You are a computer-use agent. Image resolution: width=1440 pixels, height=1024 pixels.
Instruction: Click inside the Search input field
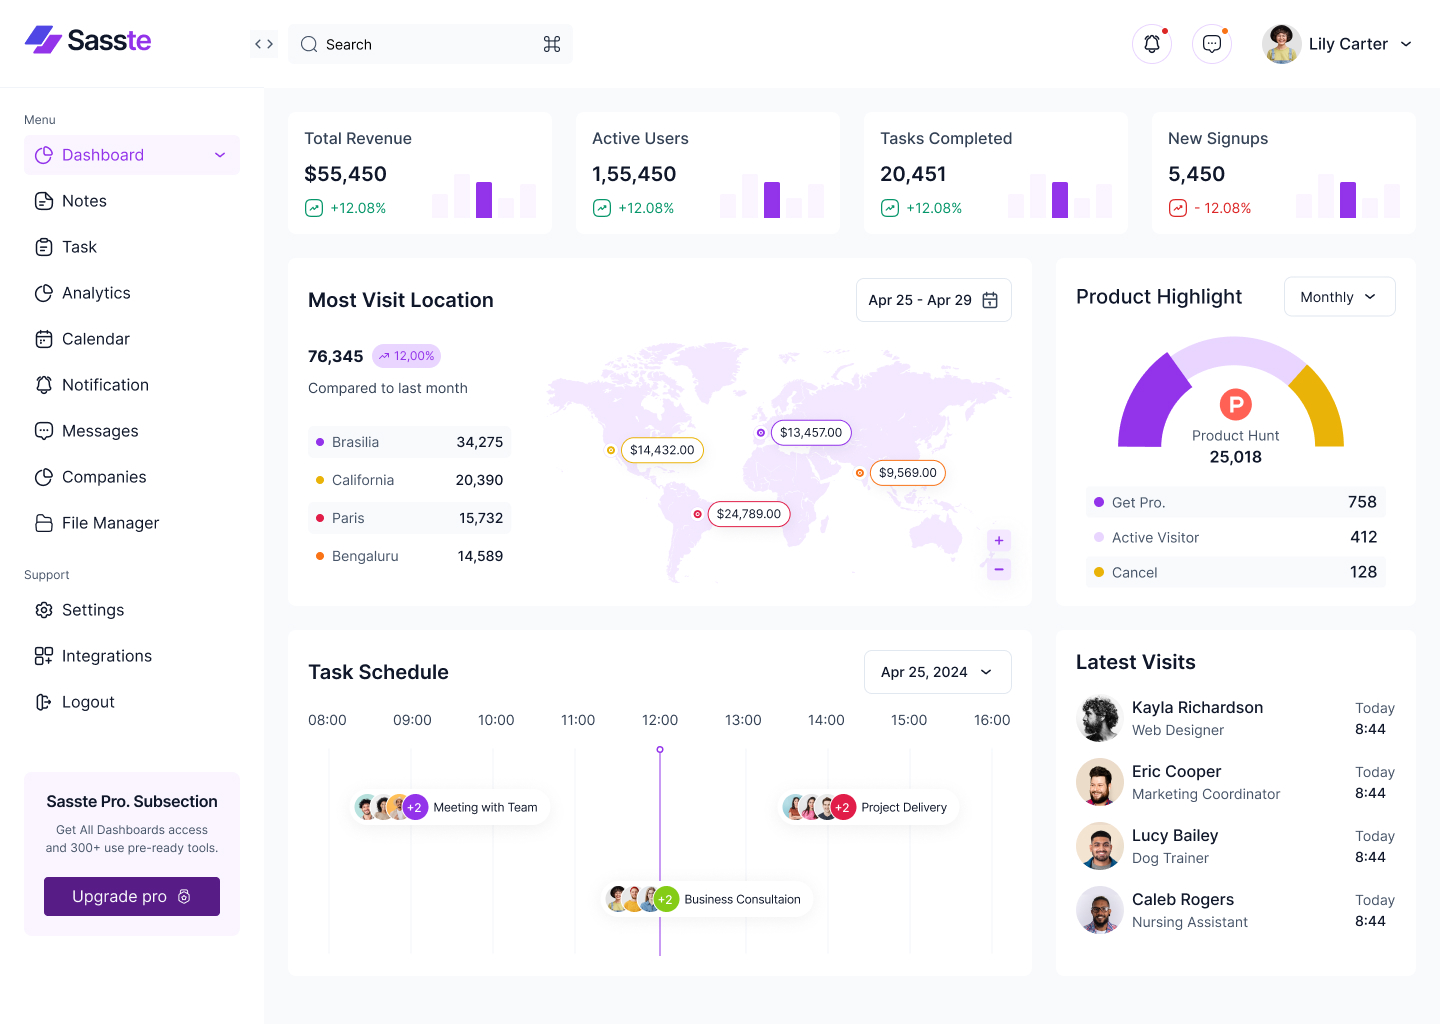point(420,44)
